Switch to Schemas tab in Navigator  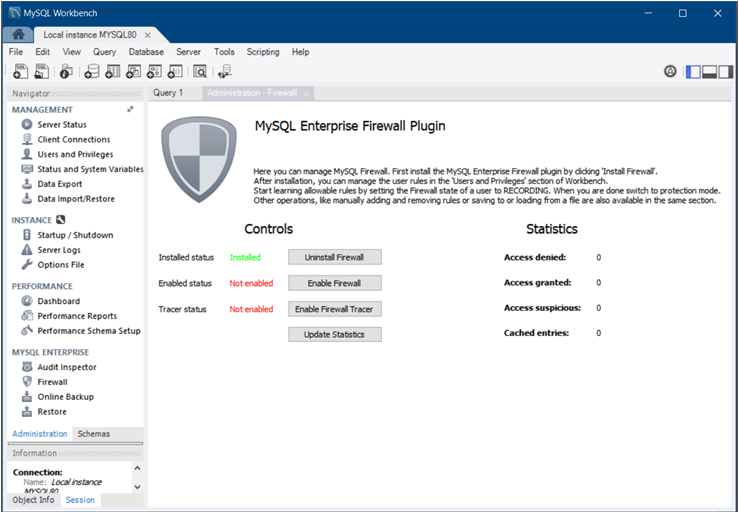94,434
